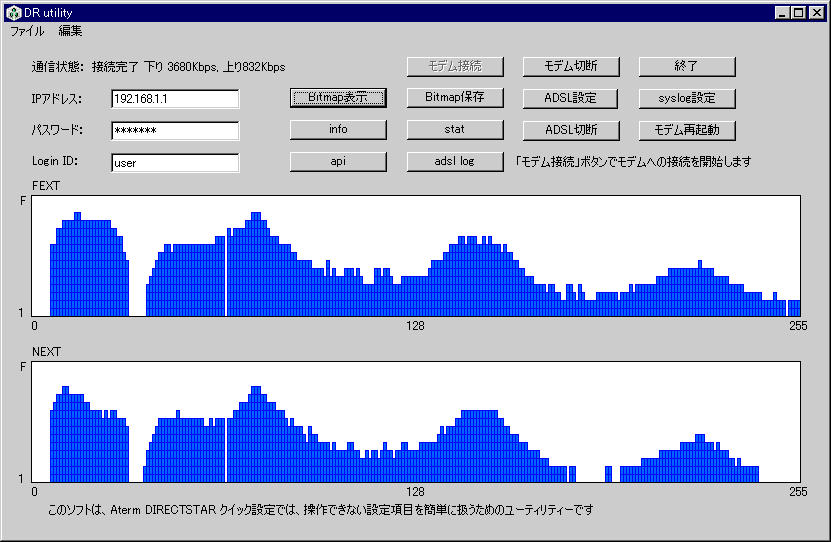Click the FEXT label

tap(46, 186)
